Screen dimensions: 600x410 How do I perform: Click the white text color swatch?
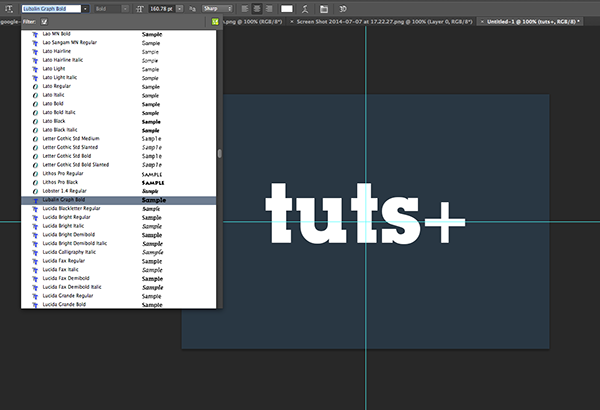point(287,9)
